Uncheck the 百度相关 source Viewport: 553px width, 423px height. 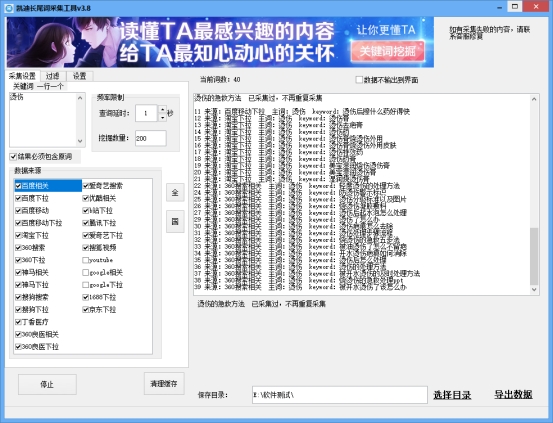[x=18, y=186]
